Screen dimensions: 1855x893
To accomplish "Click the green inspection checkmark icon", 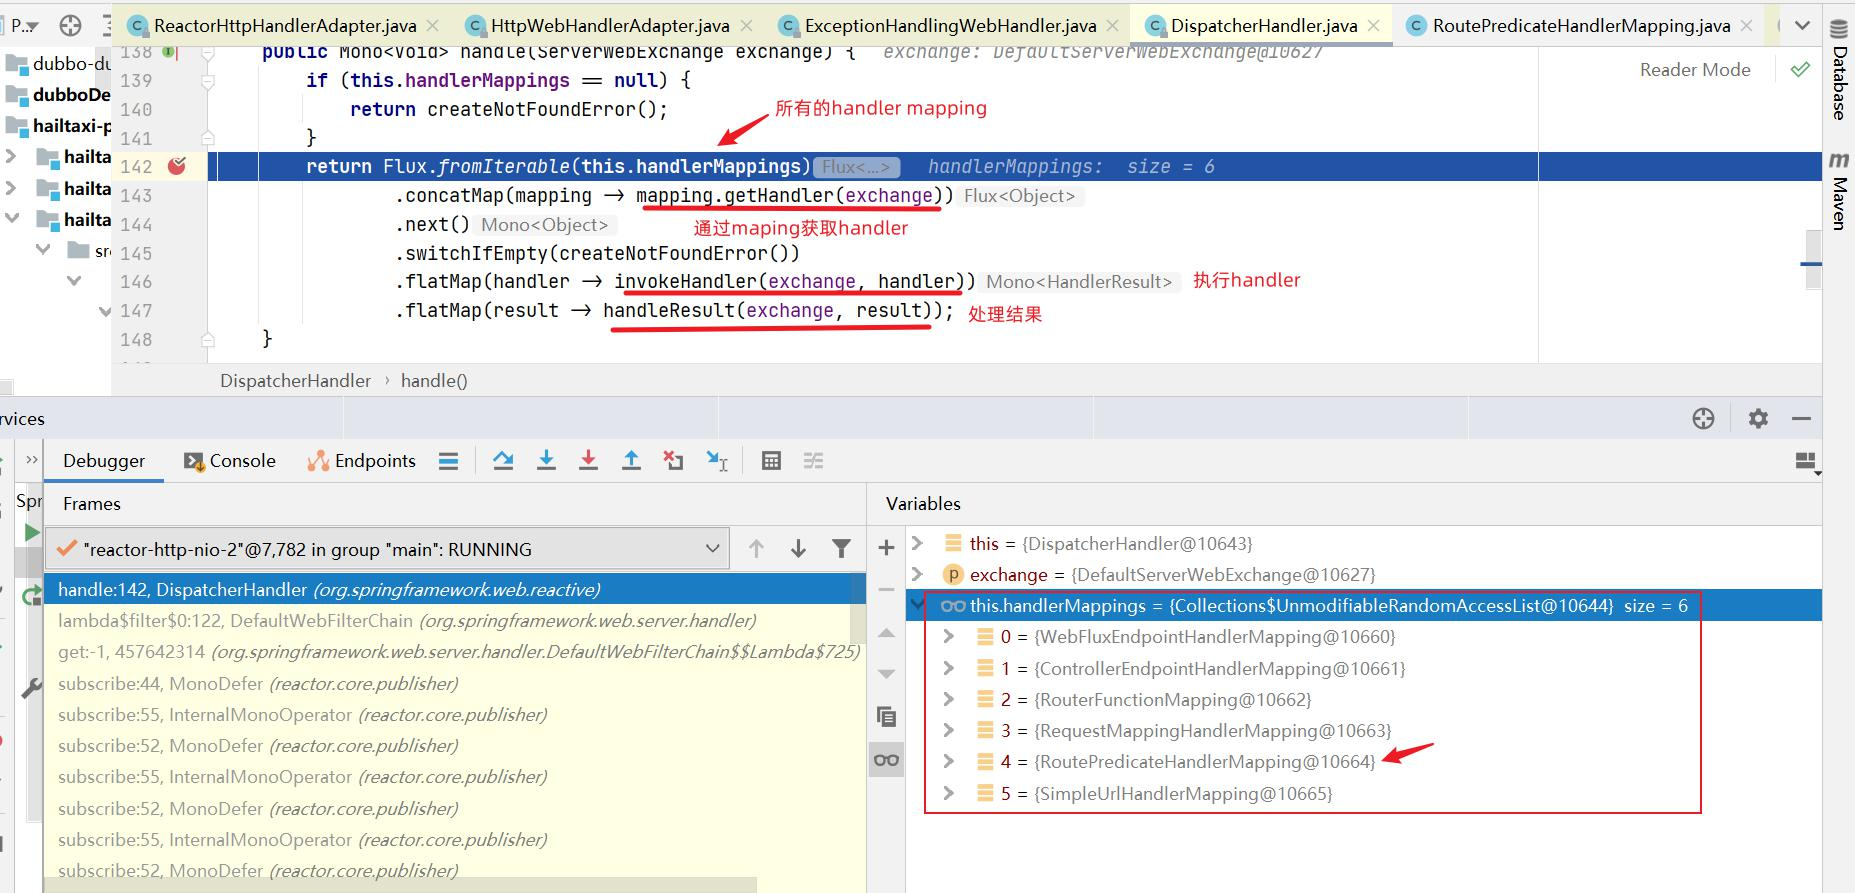I will tap(1800, 69).
